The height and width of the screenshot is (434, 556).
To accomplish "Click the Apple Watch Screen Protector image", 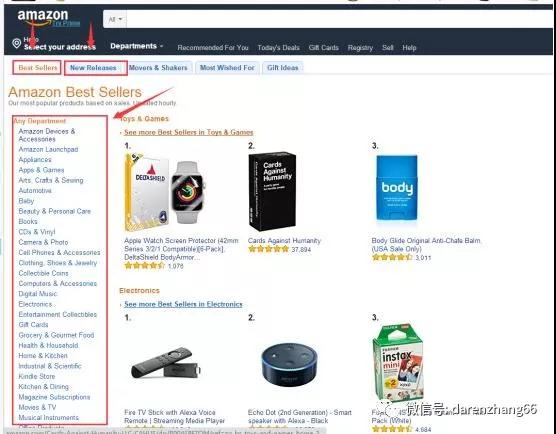I will 165,192.
